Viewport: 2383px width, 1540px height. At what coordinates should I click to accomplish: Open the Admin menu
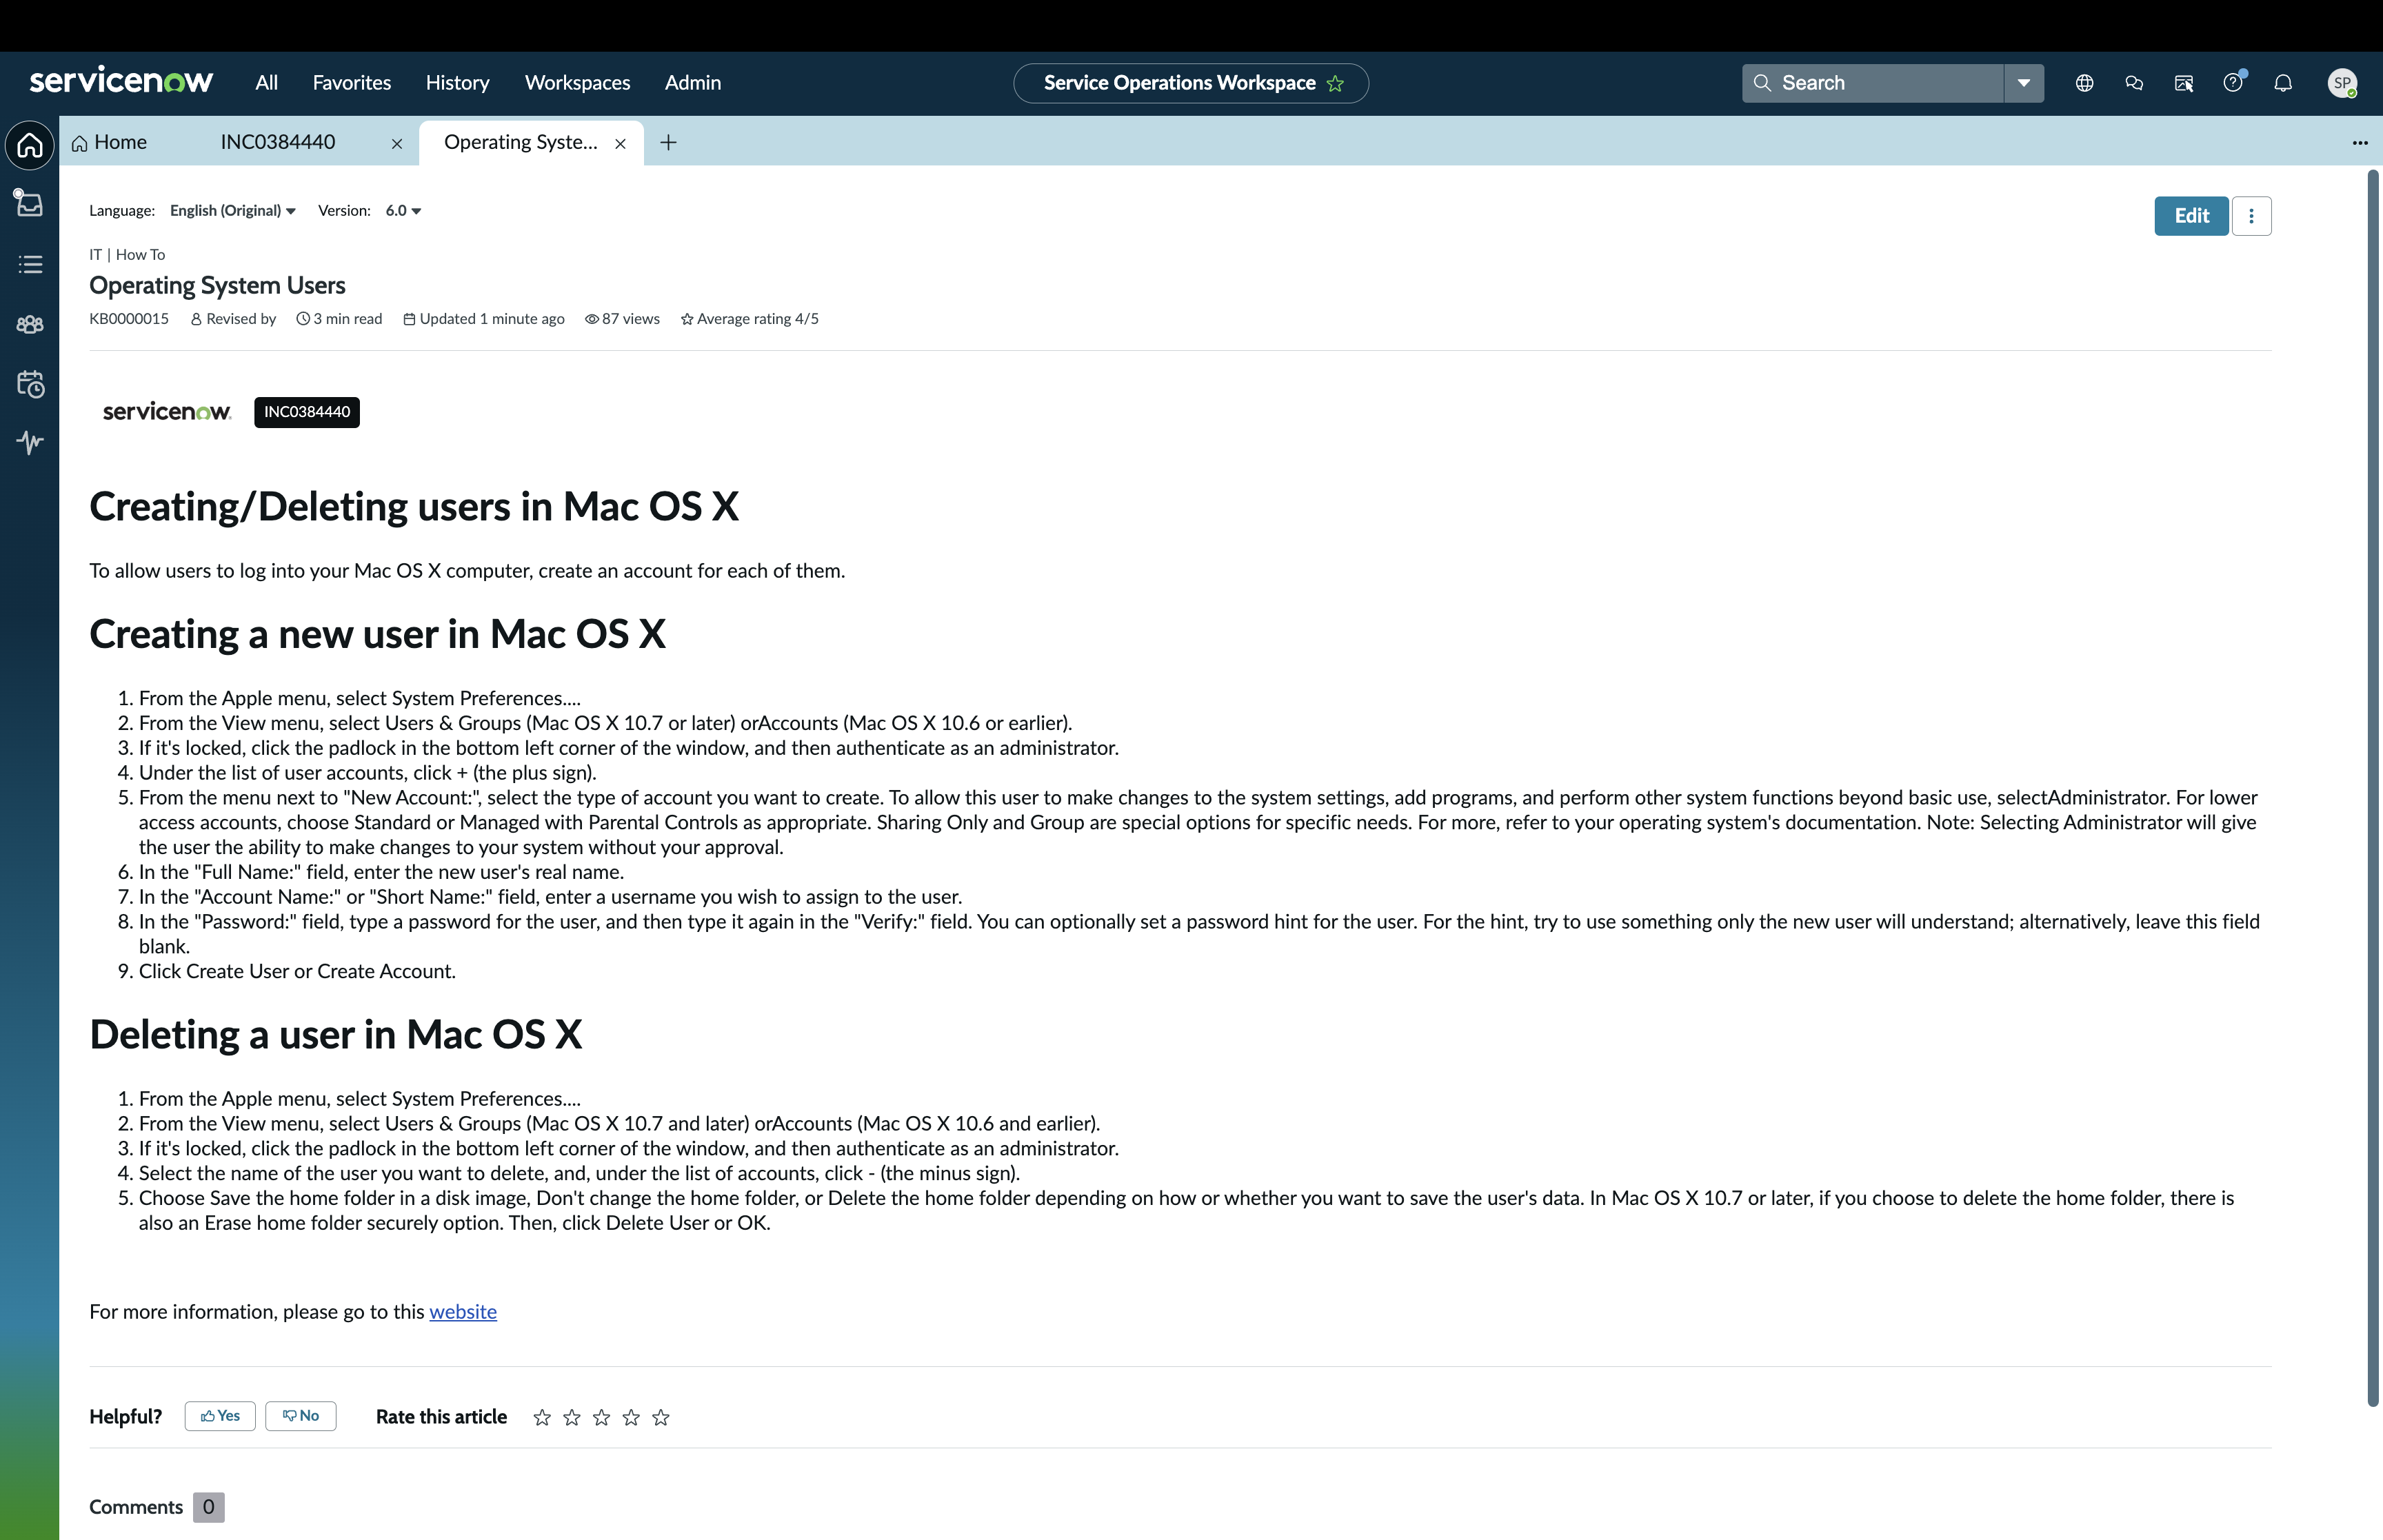pos(693,83)
